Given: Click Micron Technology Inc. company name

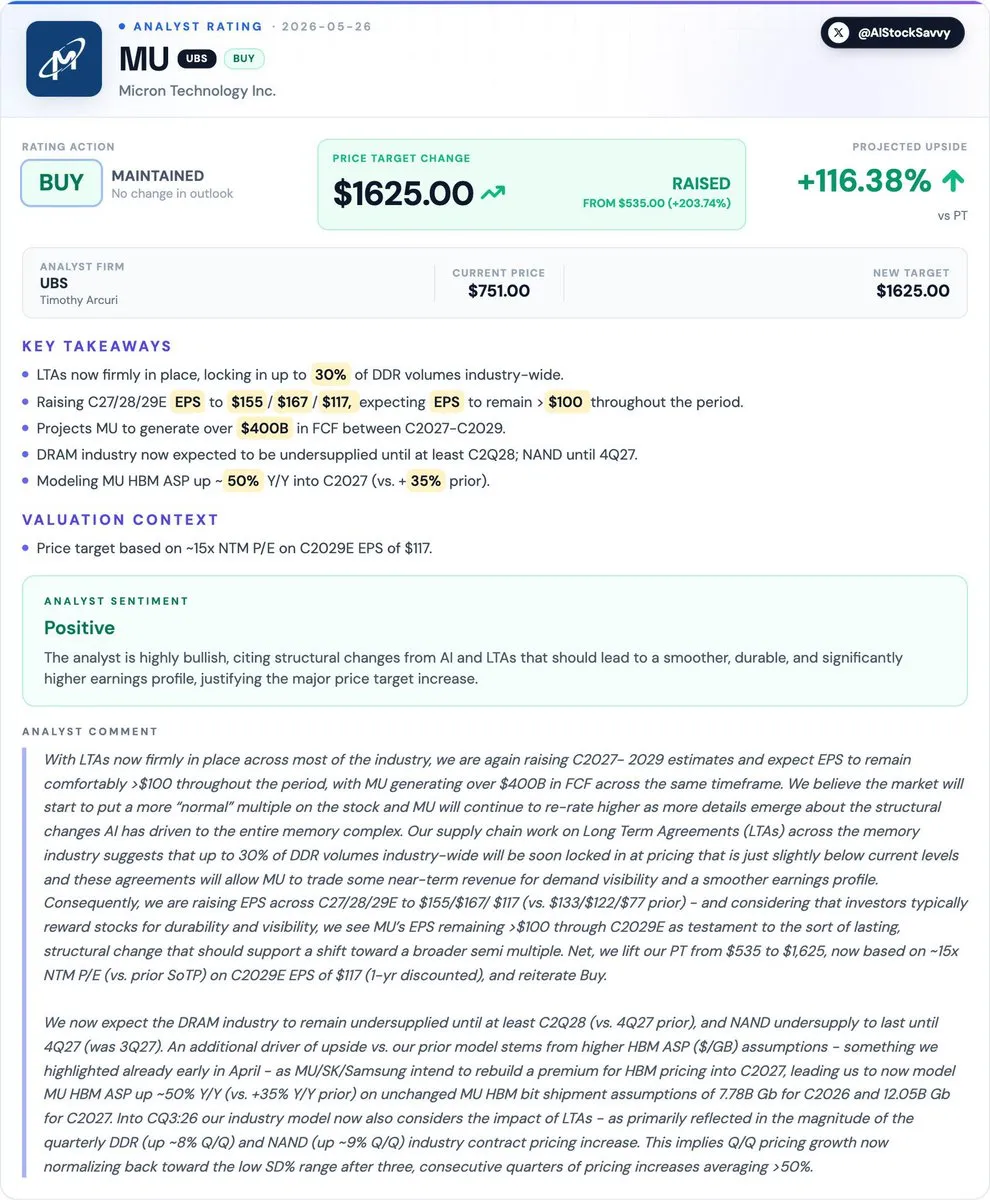Looking at the screenshot, I should [197, 91].
